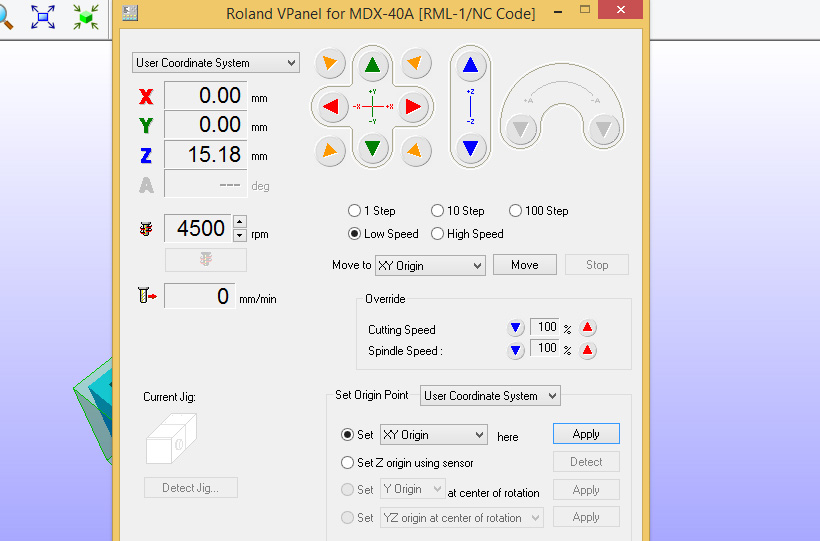Open the 'YZ origin at center of rotation' dropdown
The width and height of the screenshot is (820, 541).
tap(462, 517)
